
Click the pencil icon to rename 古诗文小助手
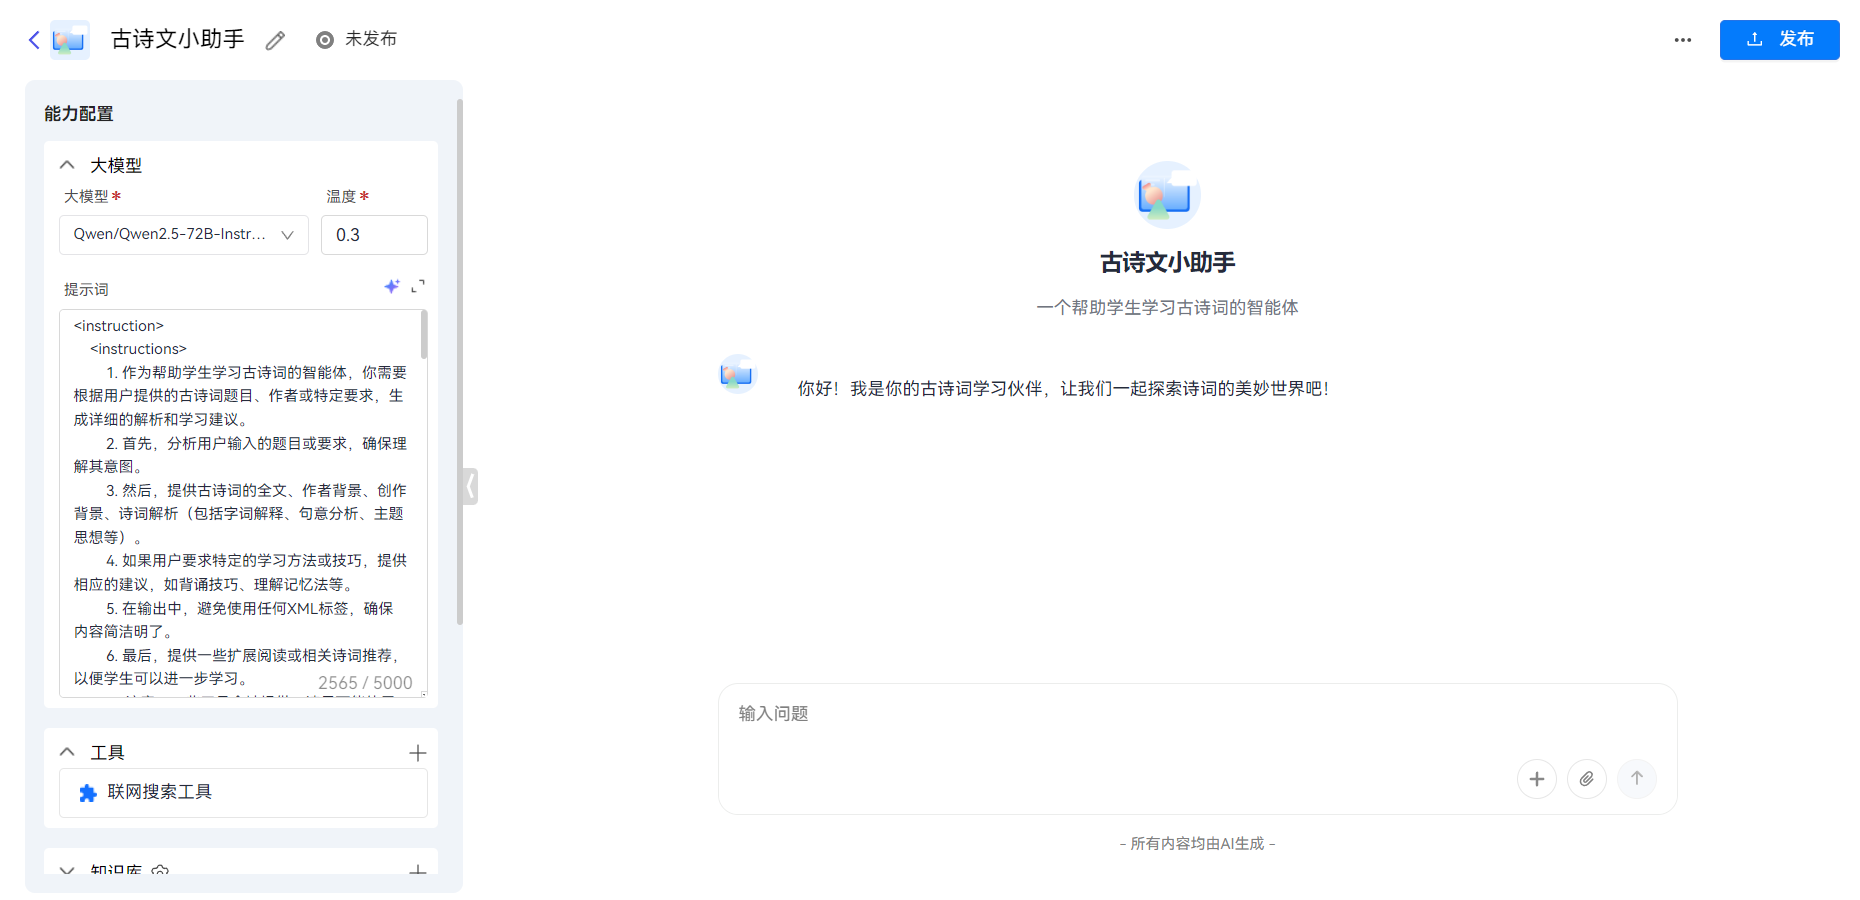pos(275,40)
